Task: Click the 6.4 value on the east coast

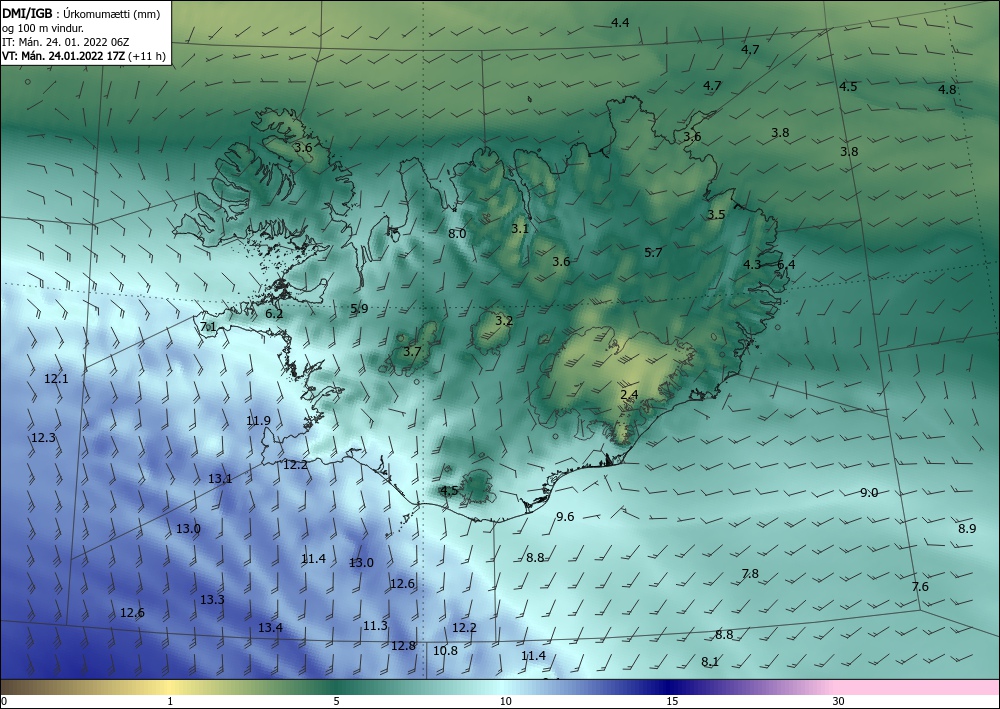Action: pos(786,265)
